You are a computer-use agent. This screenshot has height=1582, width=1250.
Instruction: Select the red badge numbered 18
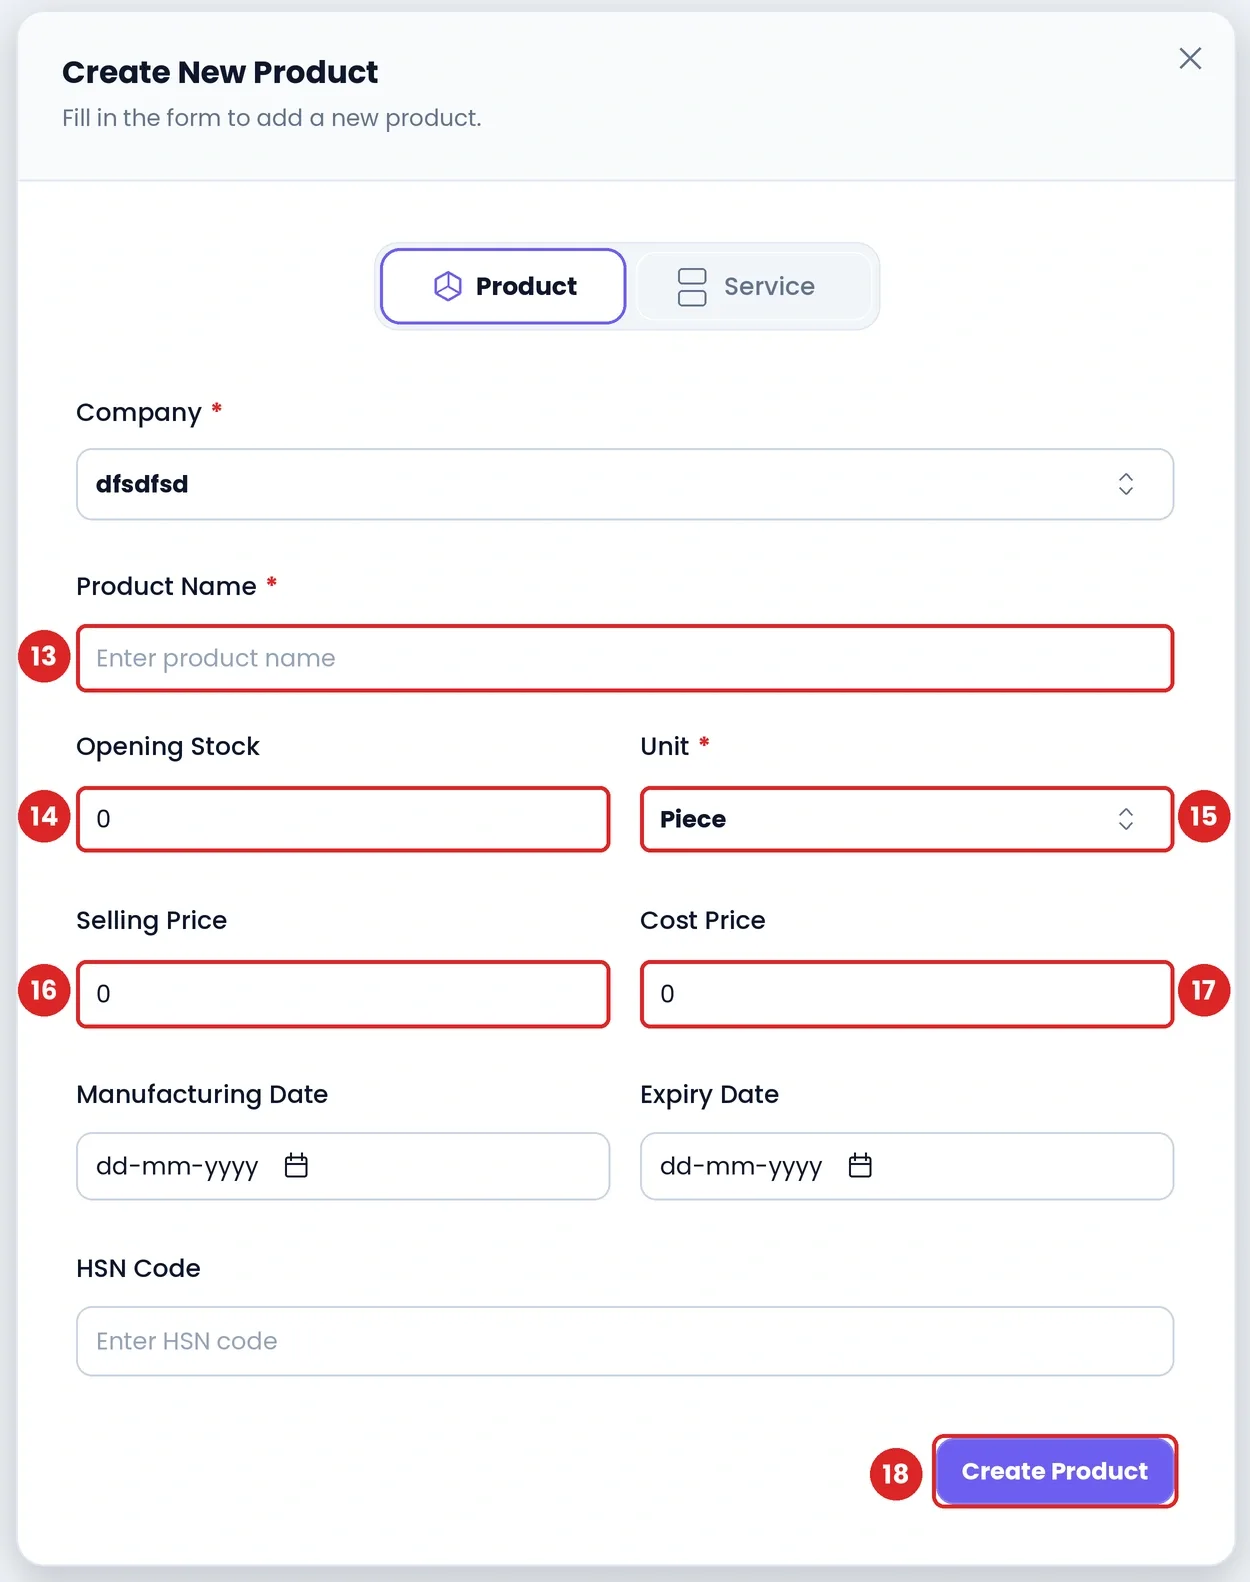coord(895,1473)
